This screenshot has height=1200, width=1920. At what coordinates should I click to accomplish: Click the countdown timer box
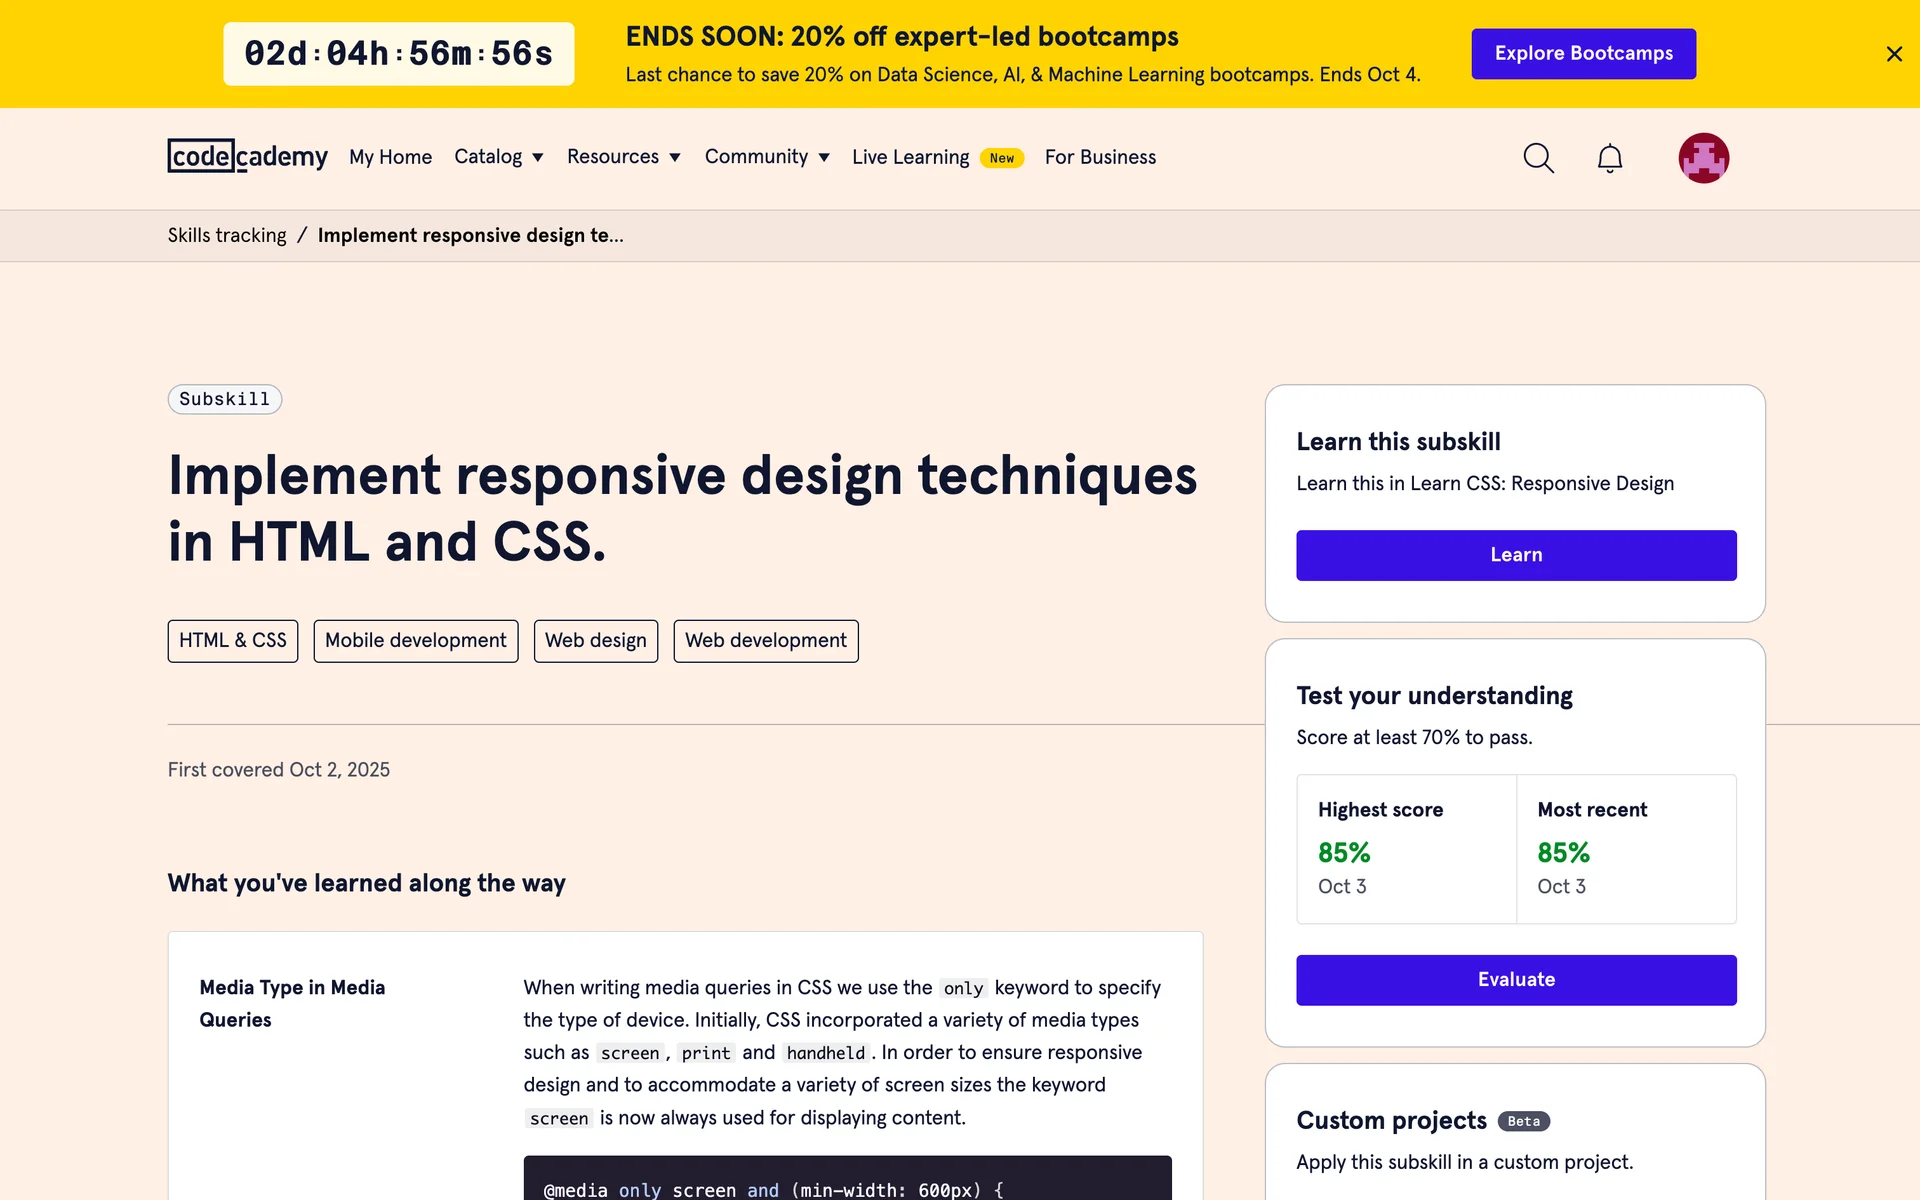click(398, 54)
